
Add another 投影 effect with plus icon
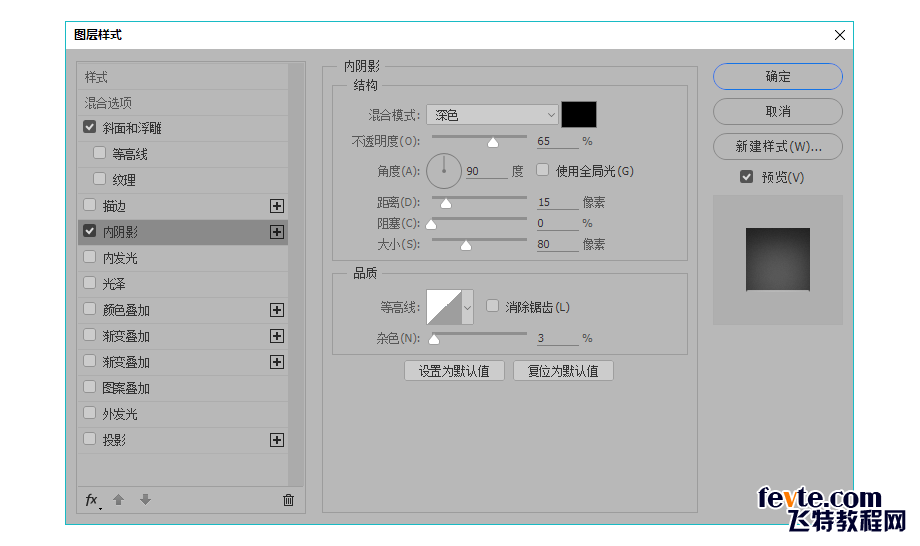point(277,440)
